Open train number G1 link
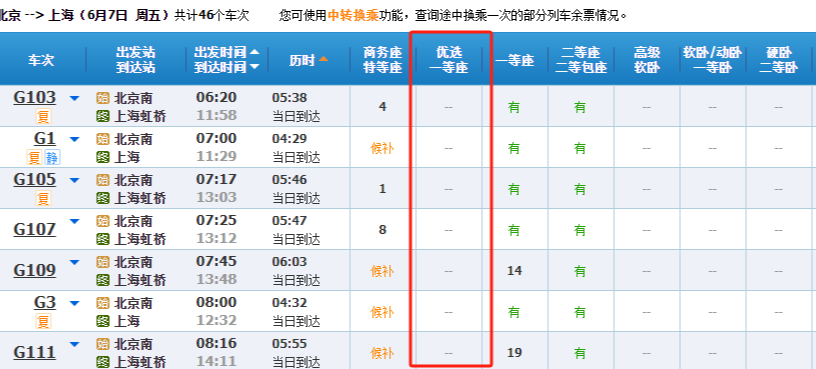The image size is (816, 369). (45, 138)
